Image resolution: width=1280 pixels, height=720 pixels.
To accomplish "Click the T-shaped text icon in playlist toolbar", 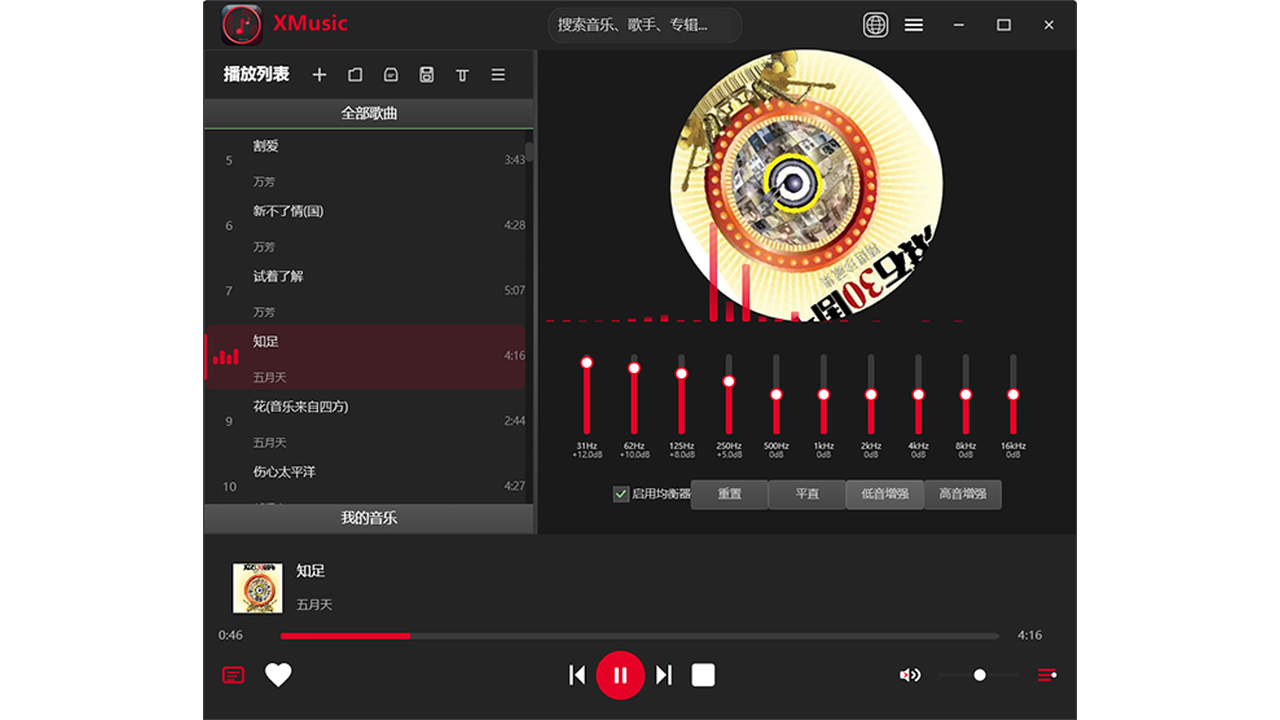I will [462, 75].
